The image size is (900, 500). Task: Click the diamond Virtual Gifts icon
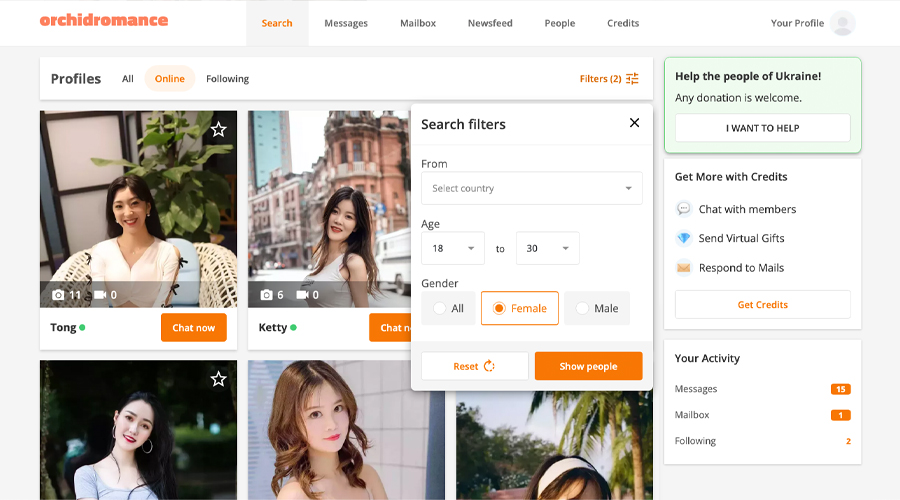684,238
